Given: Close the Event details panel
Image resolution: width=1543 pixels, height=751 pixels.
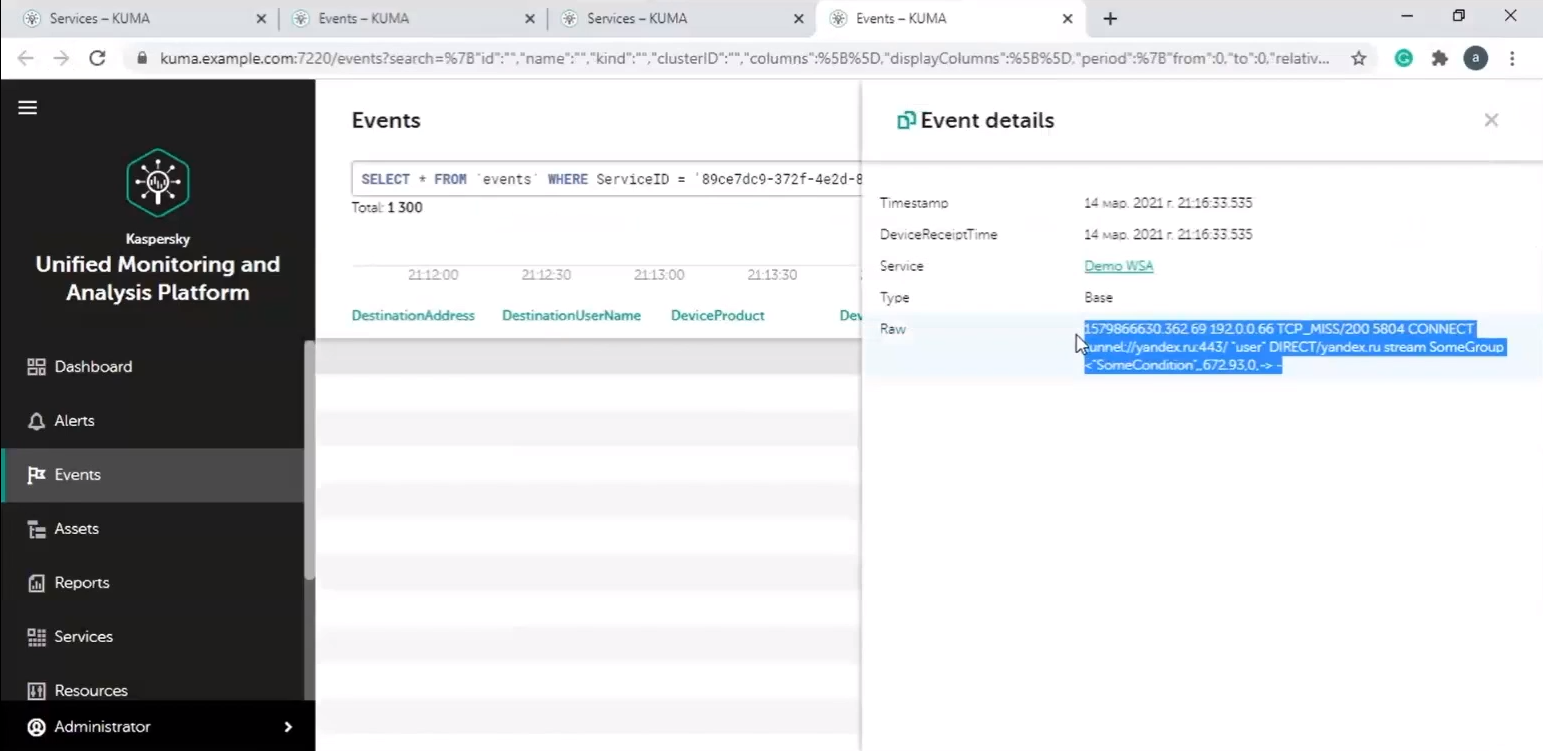Looking at the screenshot, I should click(x=1491, y=120).
